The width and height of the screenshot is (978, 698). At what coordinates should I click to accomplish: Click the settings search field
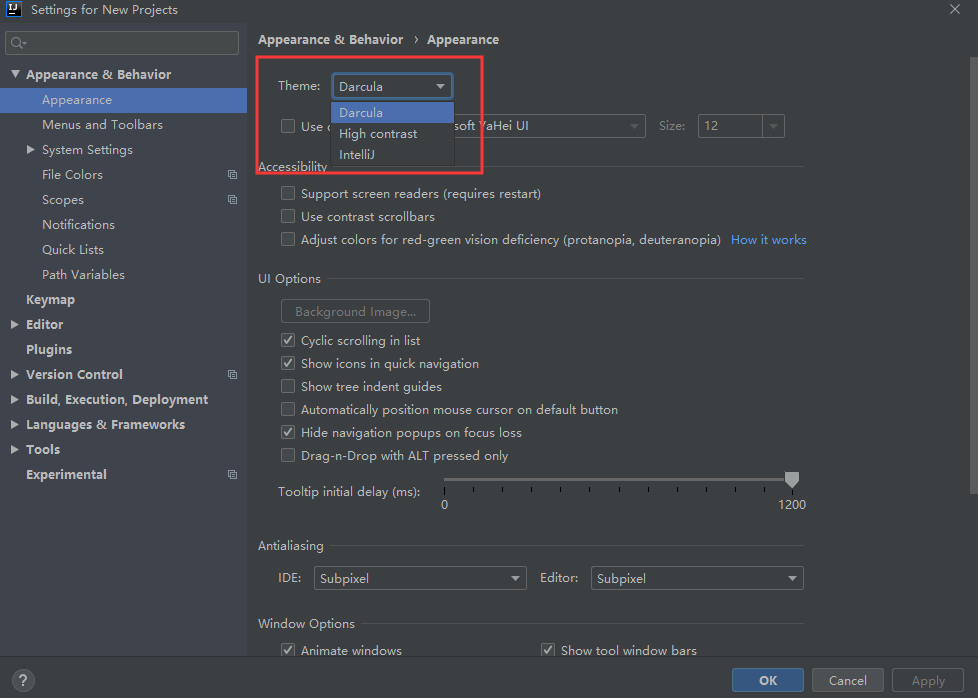click(x=122, y=43)
